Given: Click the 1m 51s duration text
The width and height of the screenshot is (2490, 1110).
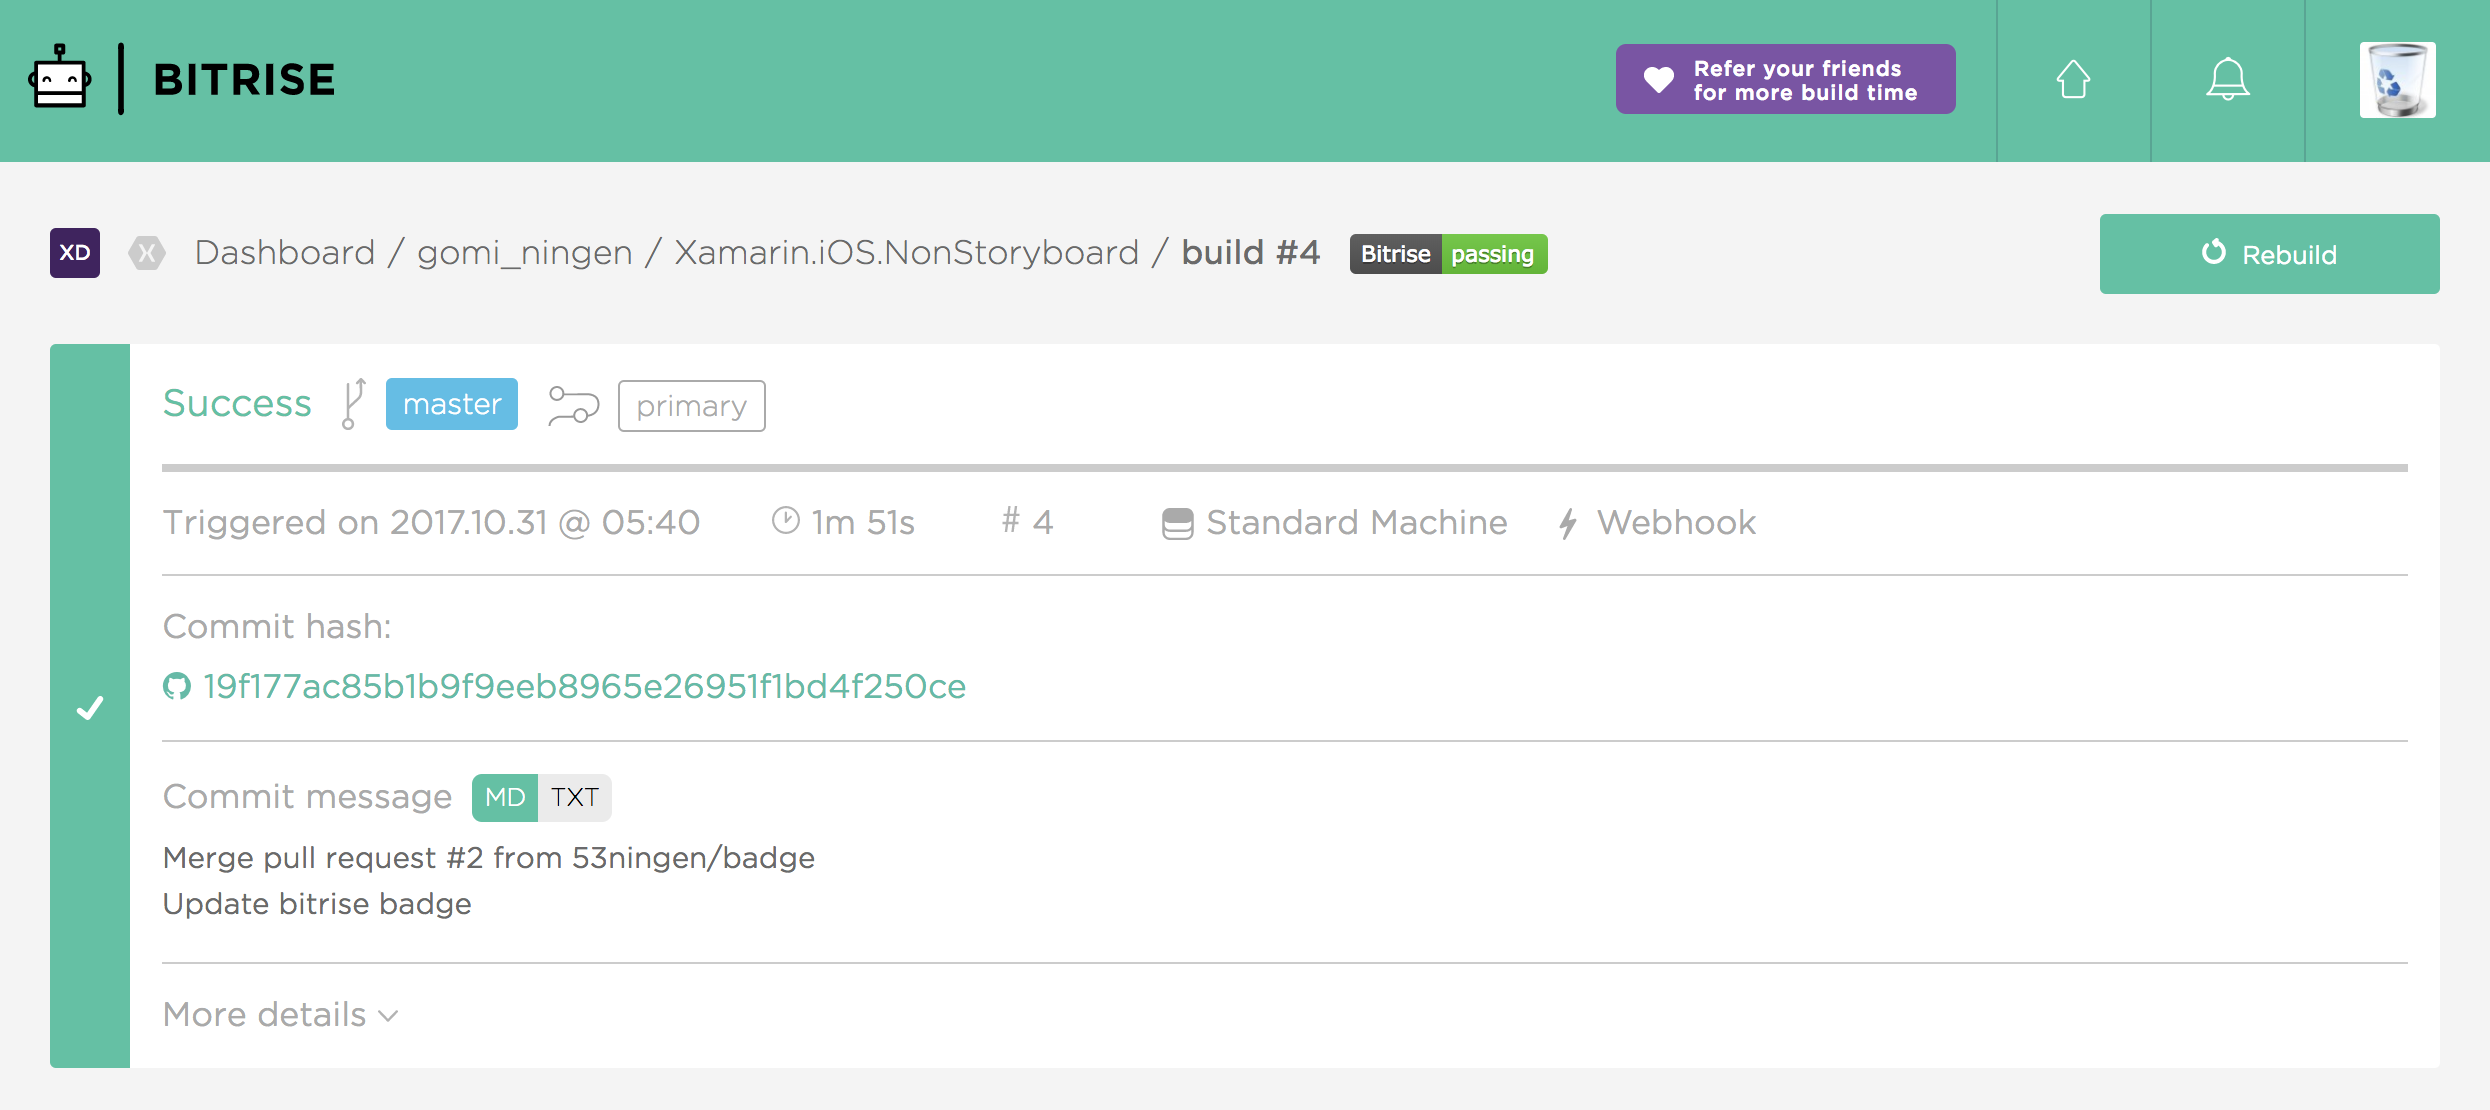Looking at the screenshot, I should coord(863,522).
